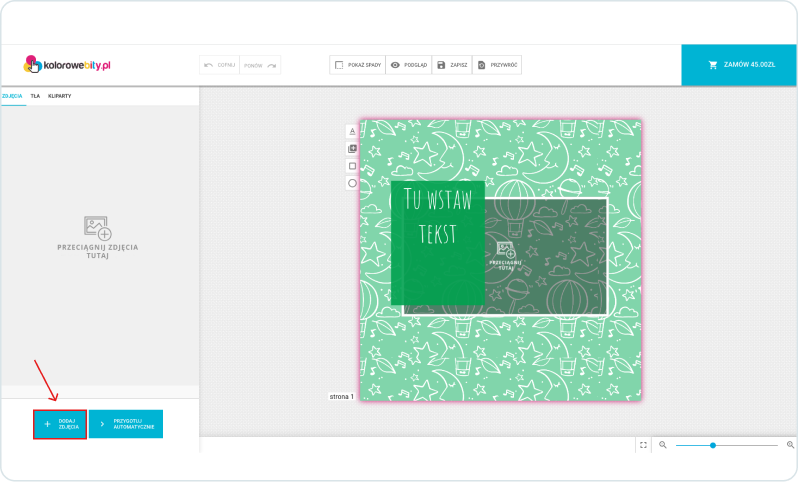Click the Zamów 45.00zł cart button
798x482 pixels.
(739, 65)
